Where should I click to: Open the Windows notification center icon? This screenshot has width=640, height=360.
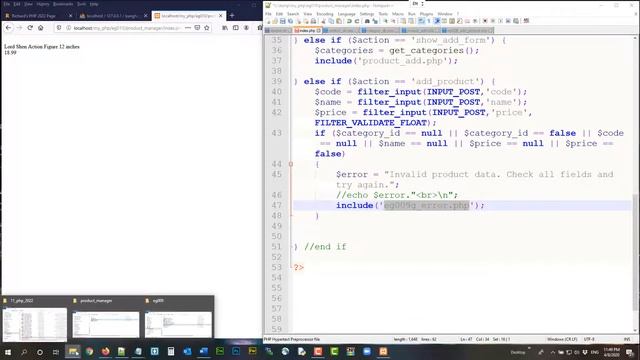point(630,352)
